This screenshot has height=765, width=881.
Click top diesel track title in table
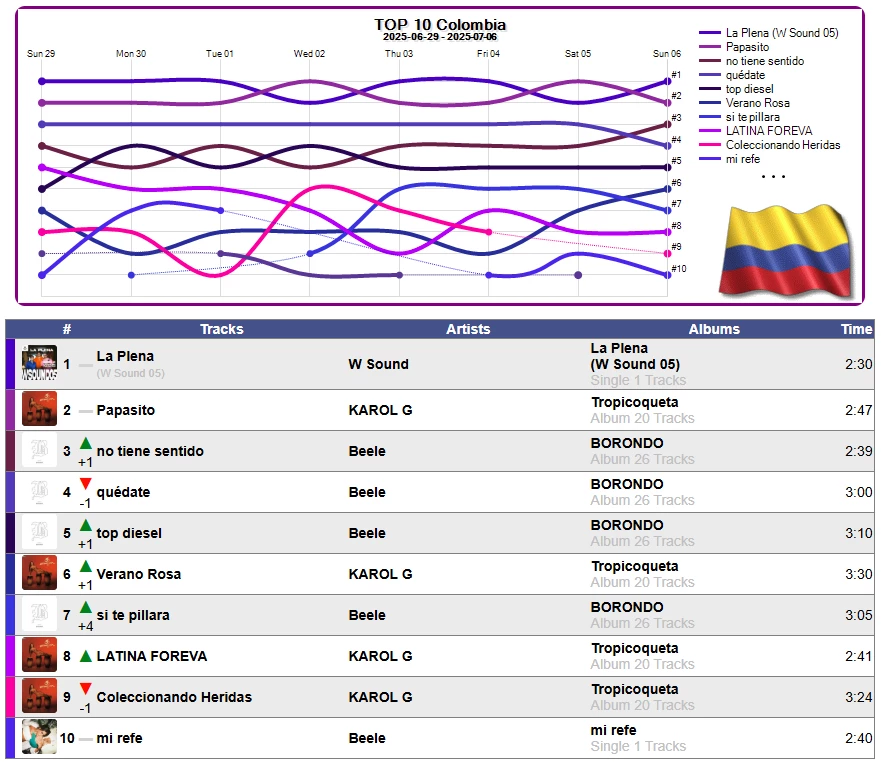click(x=129, y=533)
